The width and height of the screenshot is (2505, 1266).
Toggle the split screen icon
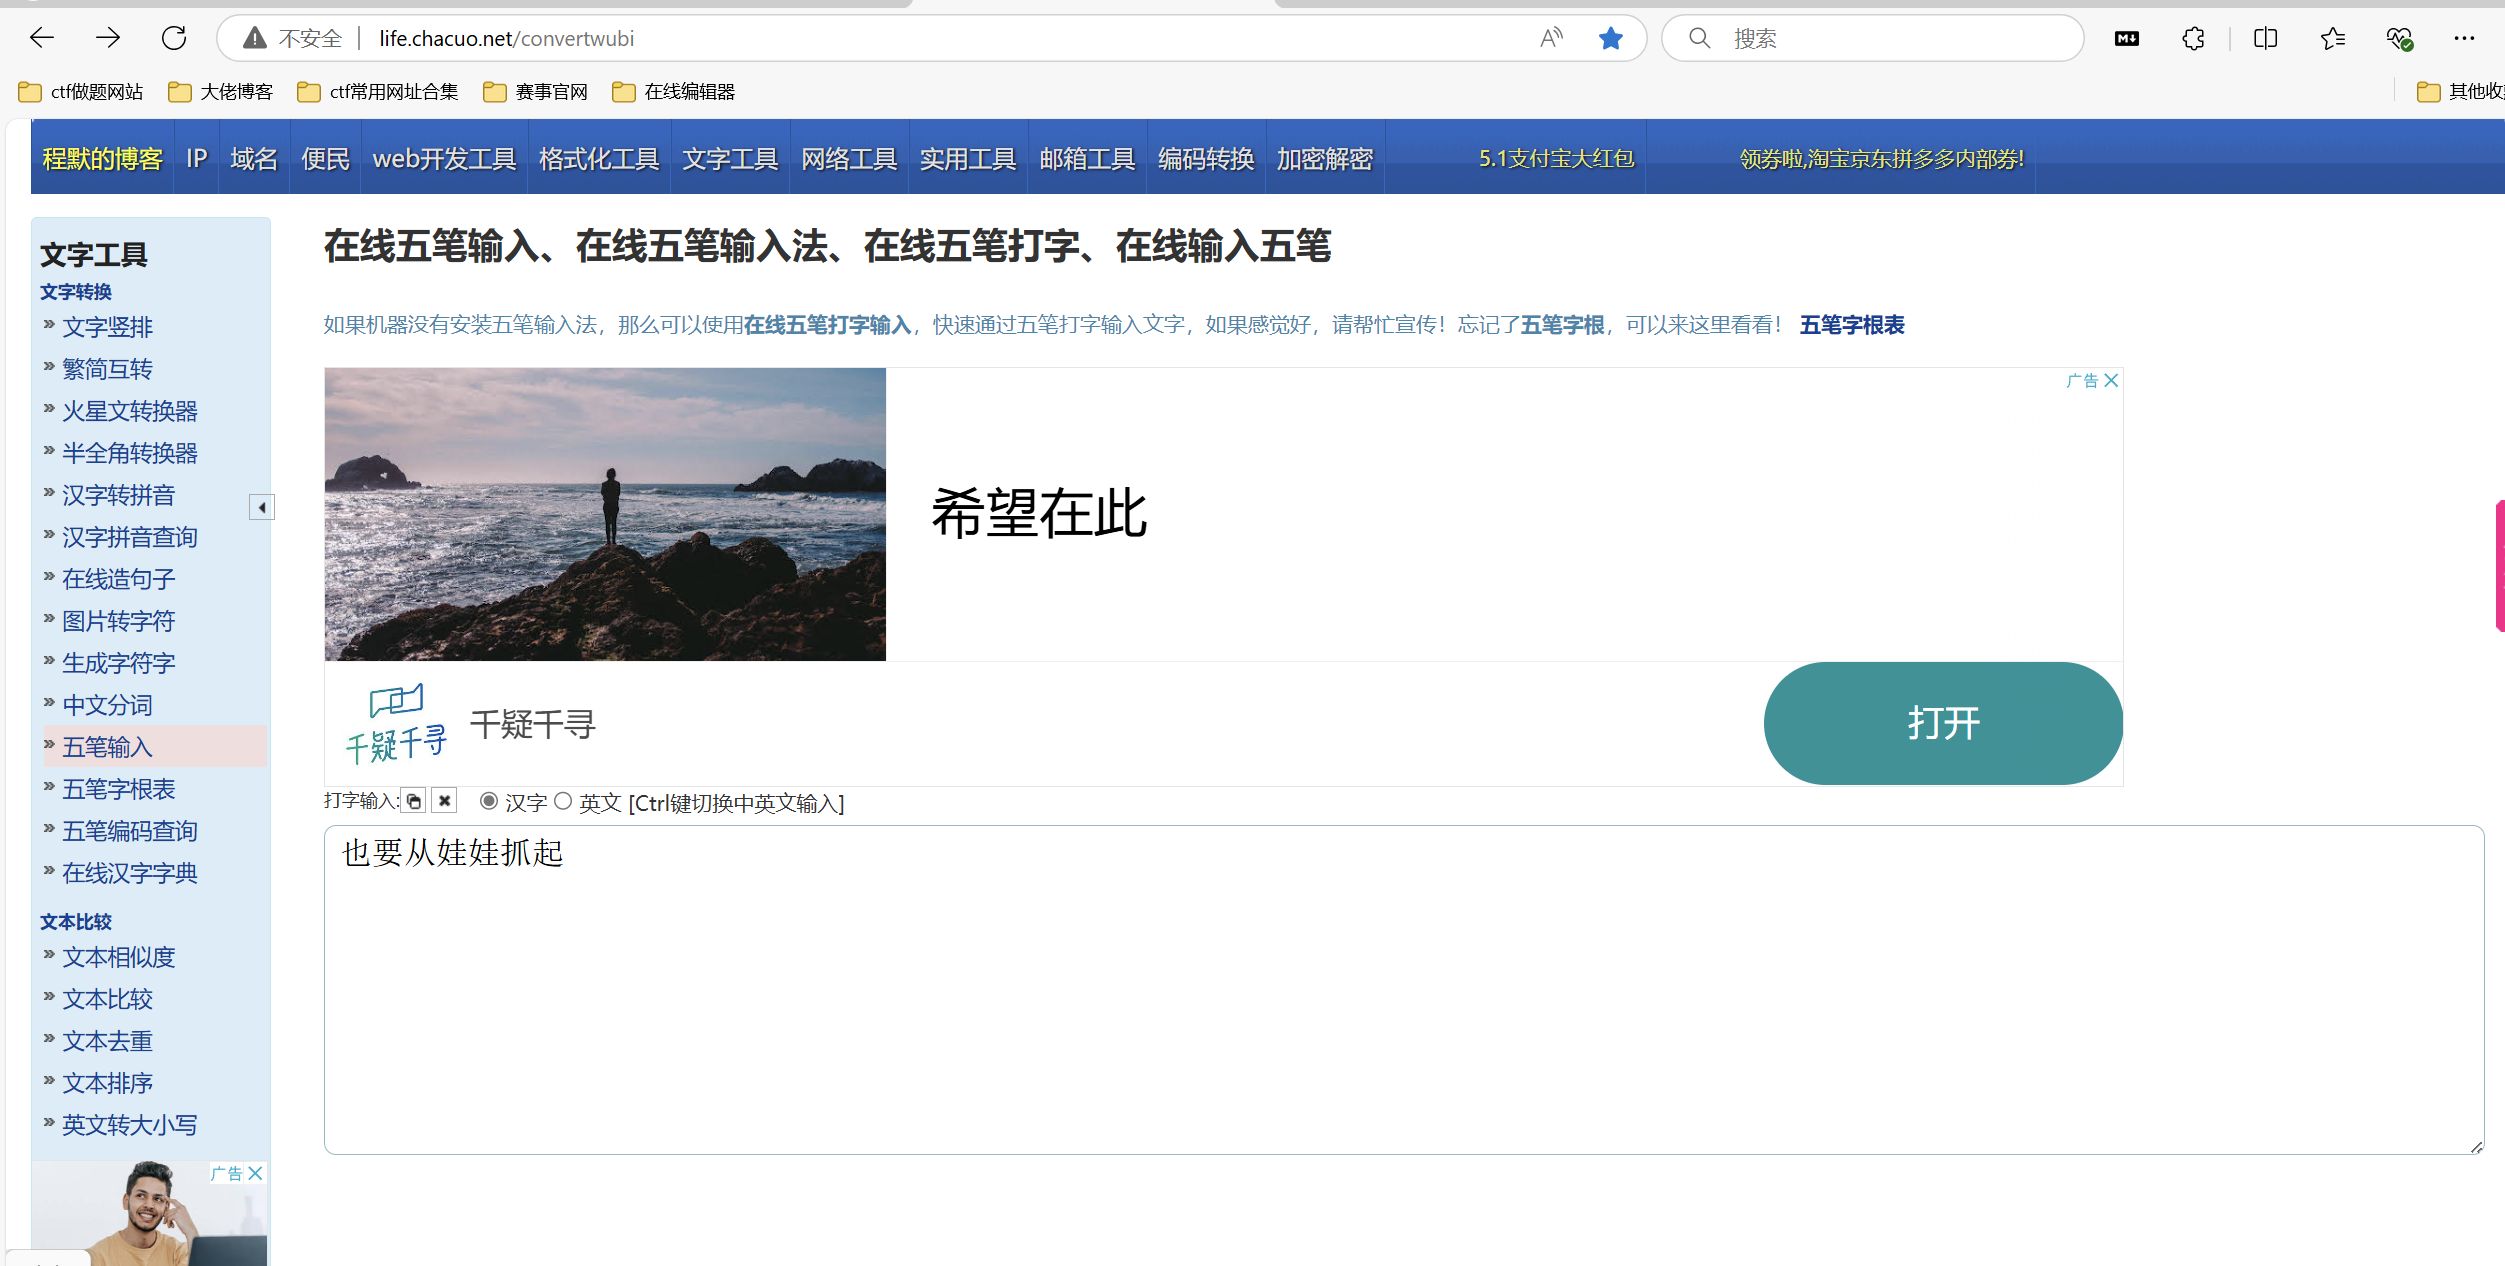click(2266, 38)
